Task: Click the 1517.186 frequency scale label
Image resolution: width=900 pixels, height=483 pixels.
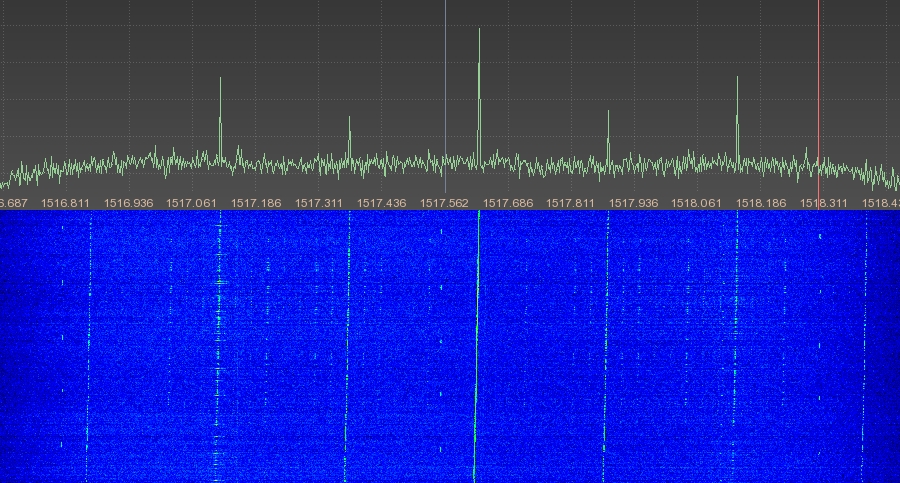Action: (x=255, y=203)
